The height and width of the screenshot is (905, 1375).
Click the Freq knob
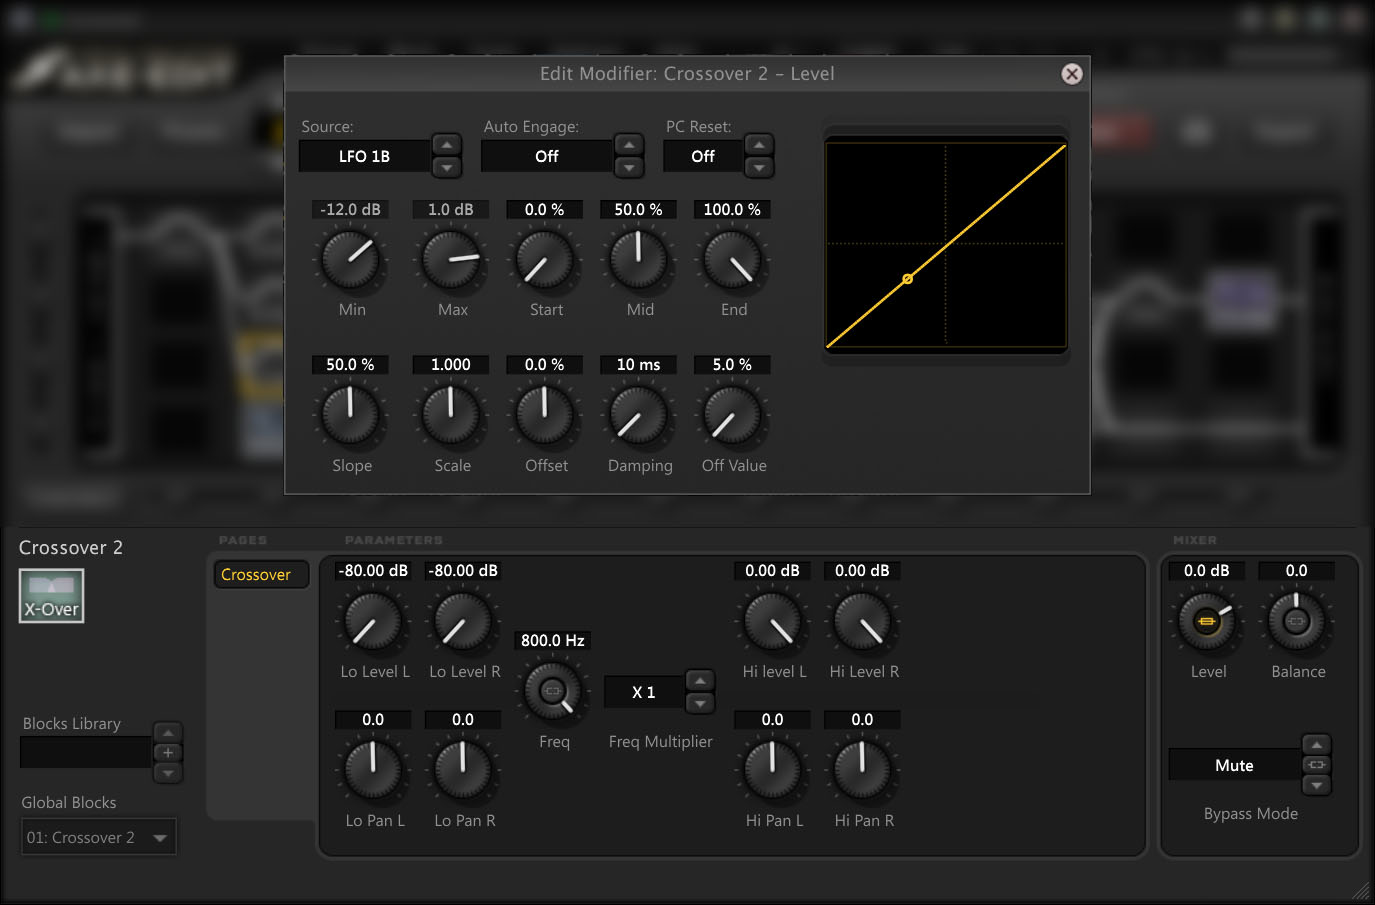click(553, 691)
